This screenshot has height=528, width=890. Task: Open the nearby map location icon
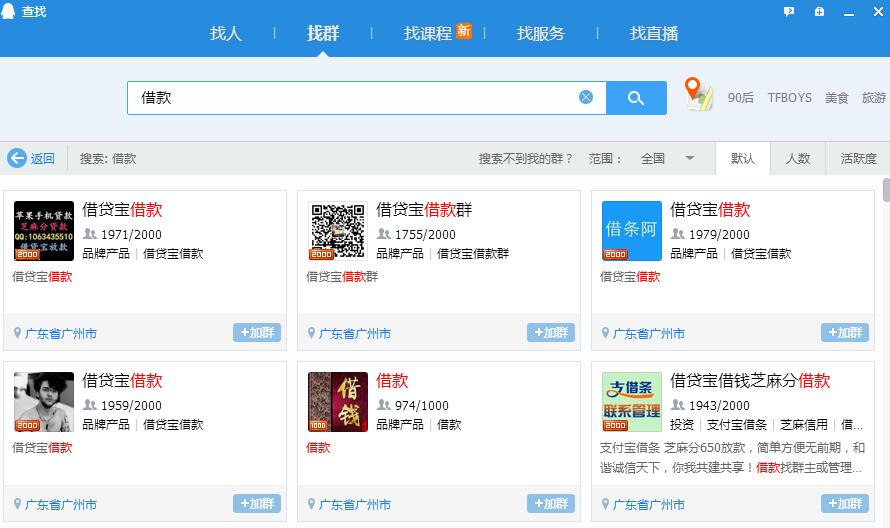699,94
